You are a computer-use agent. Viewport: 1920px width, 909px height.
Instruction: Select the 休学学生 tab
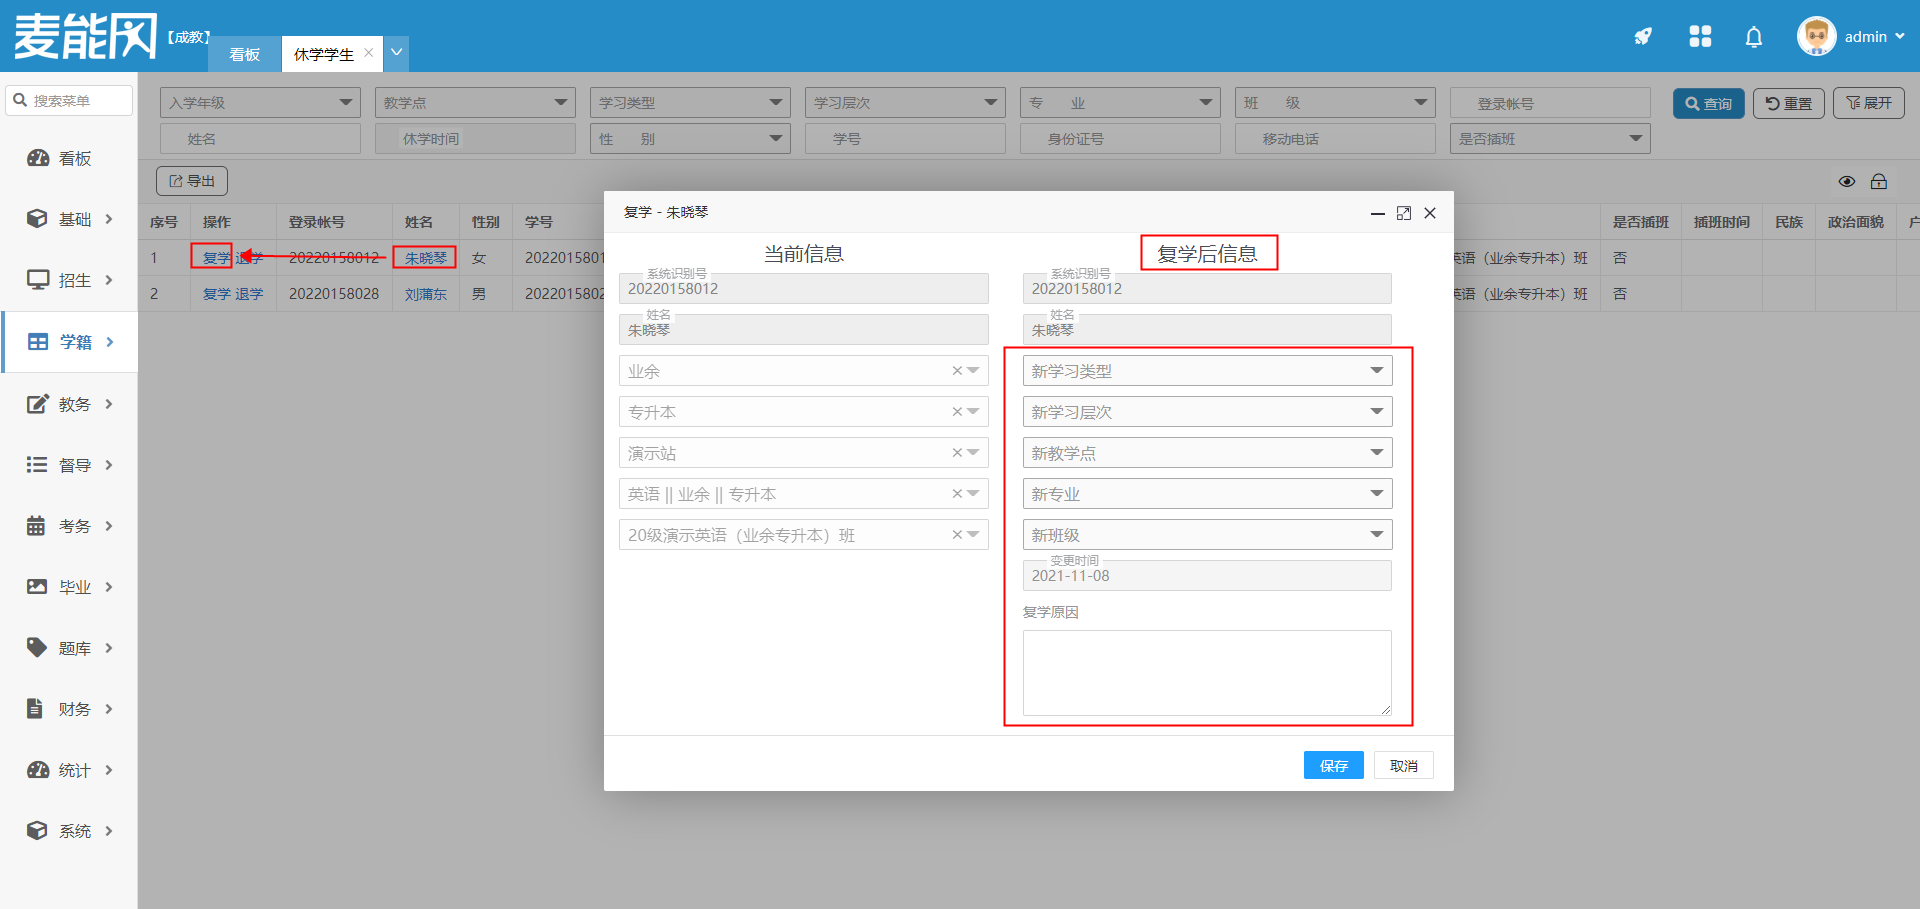click(323, 54)
